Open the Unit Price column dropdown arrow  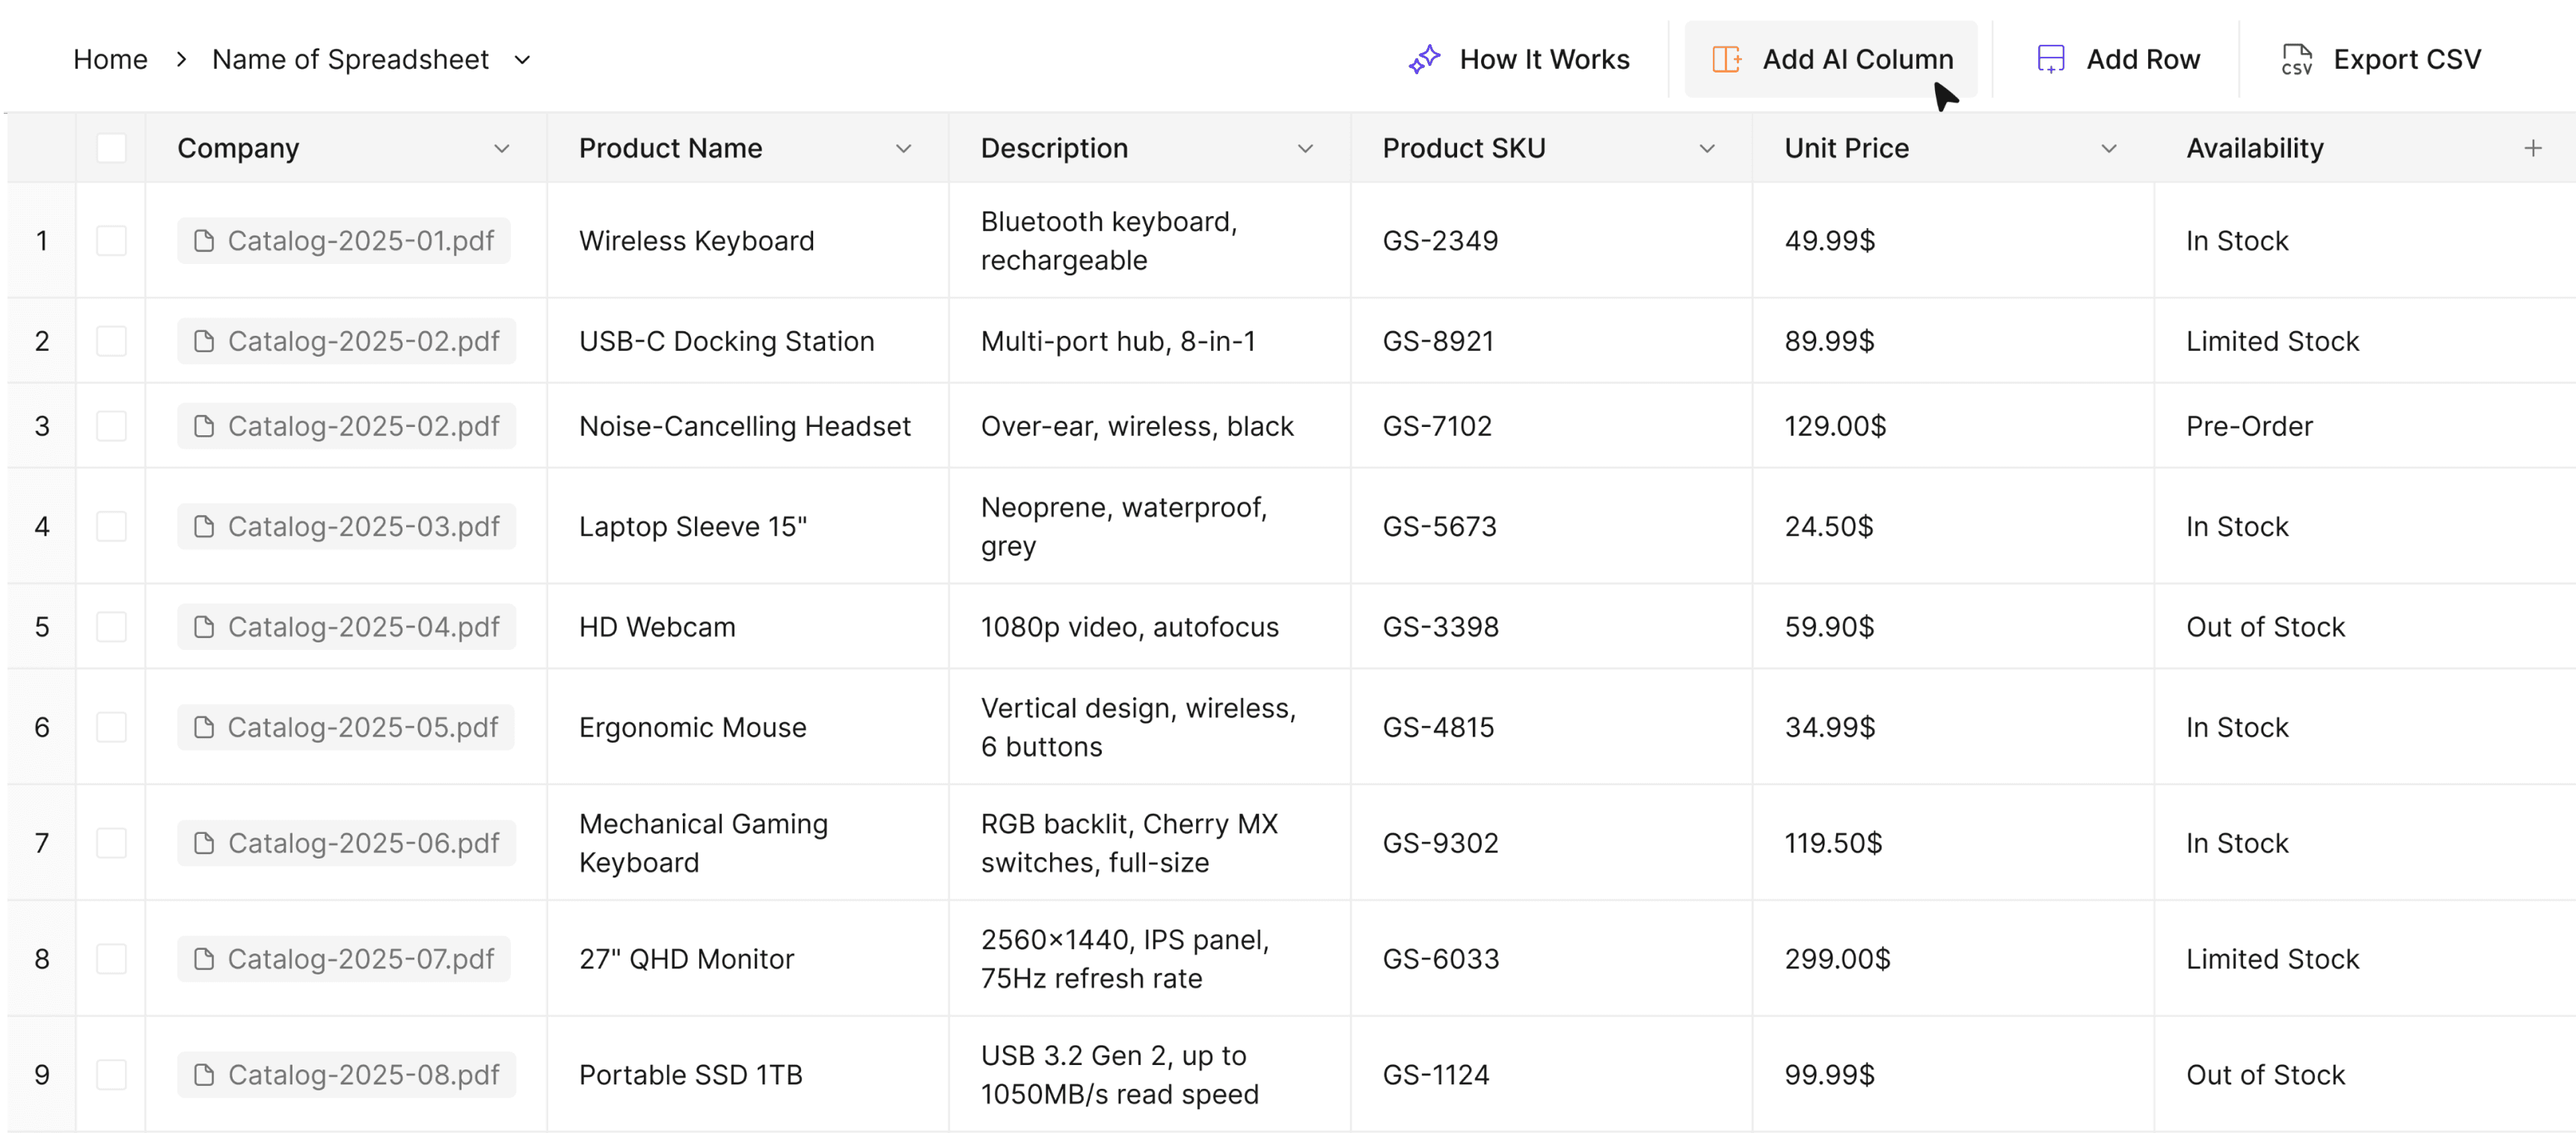tap(2109, 149)
